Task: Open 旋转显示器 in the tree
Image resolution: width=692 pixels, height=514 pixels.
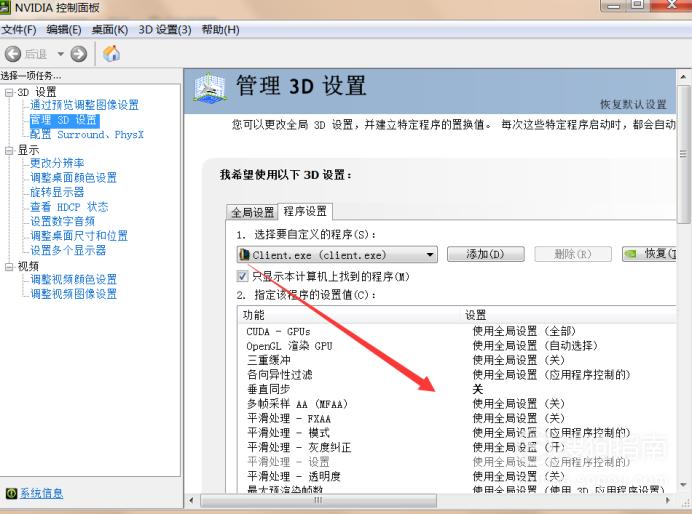Action: point(57,192)
